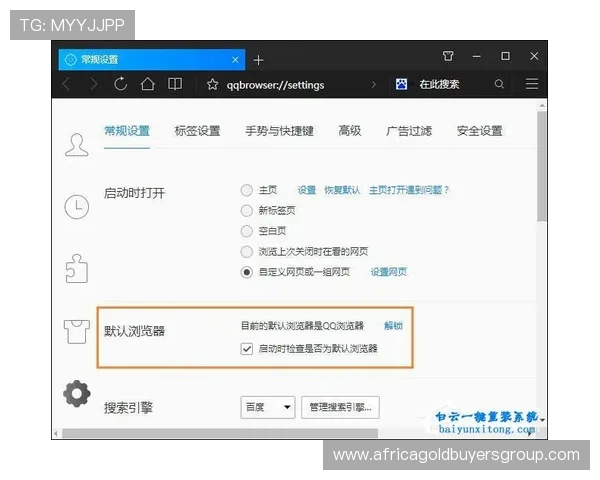Image resolution: width=600 pixels, height=480 pixels.
Task: Open the home page icon
Action: pos(147,84)
